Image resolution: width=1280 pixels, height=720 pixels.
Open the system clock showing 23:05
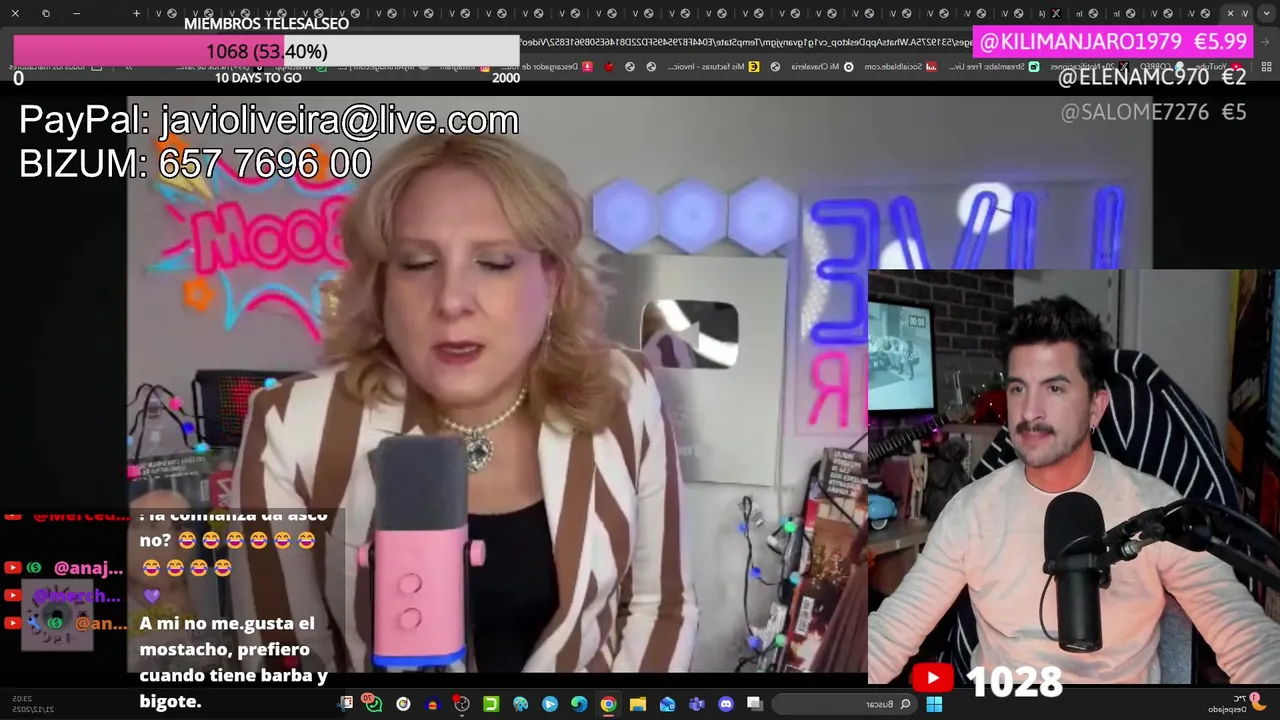pos(35,704)
